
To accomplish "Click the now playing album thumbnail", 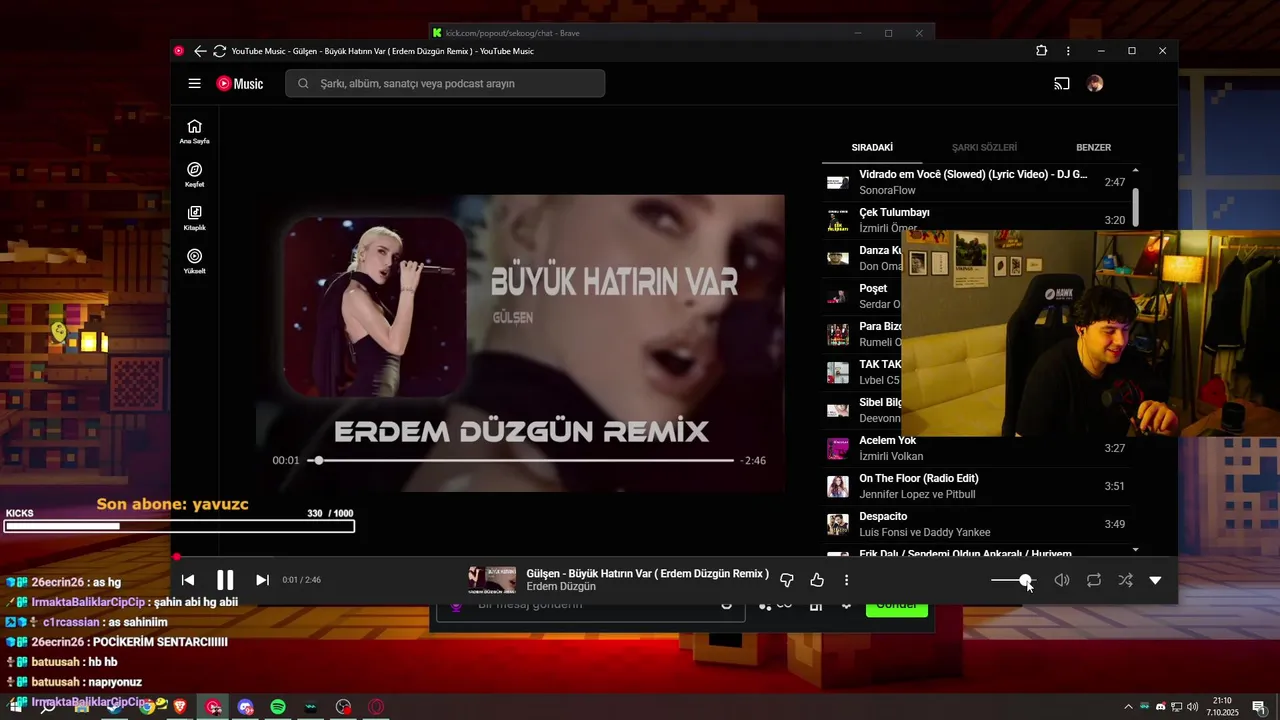I will coord(492,580).
